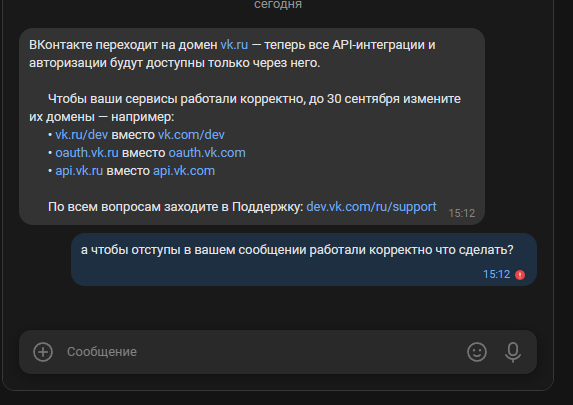Click text 'По всем вопросам заходите в Поддержку'
573x405 pixels.
(x=175, y=207)
